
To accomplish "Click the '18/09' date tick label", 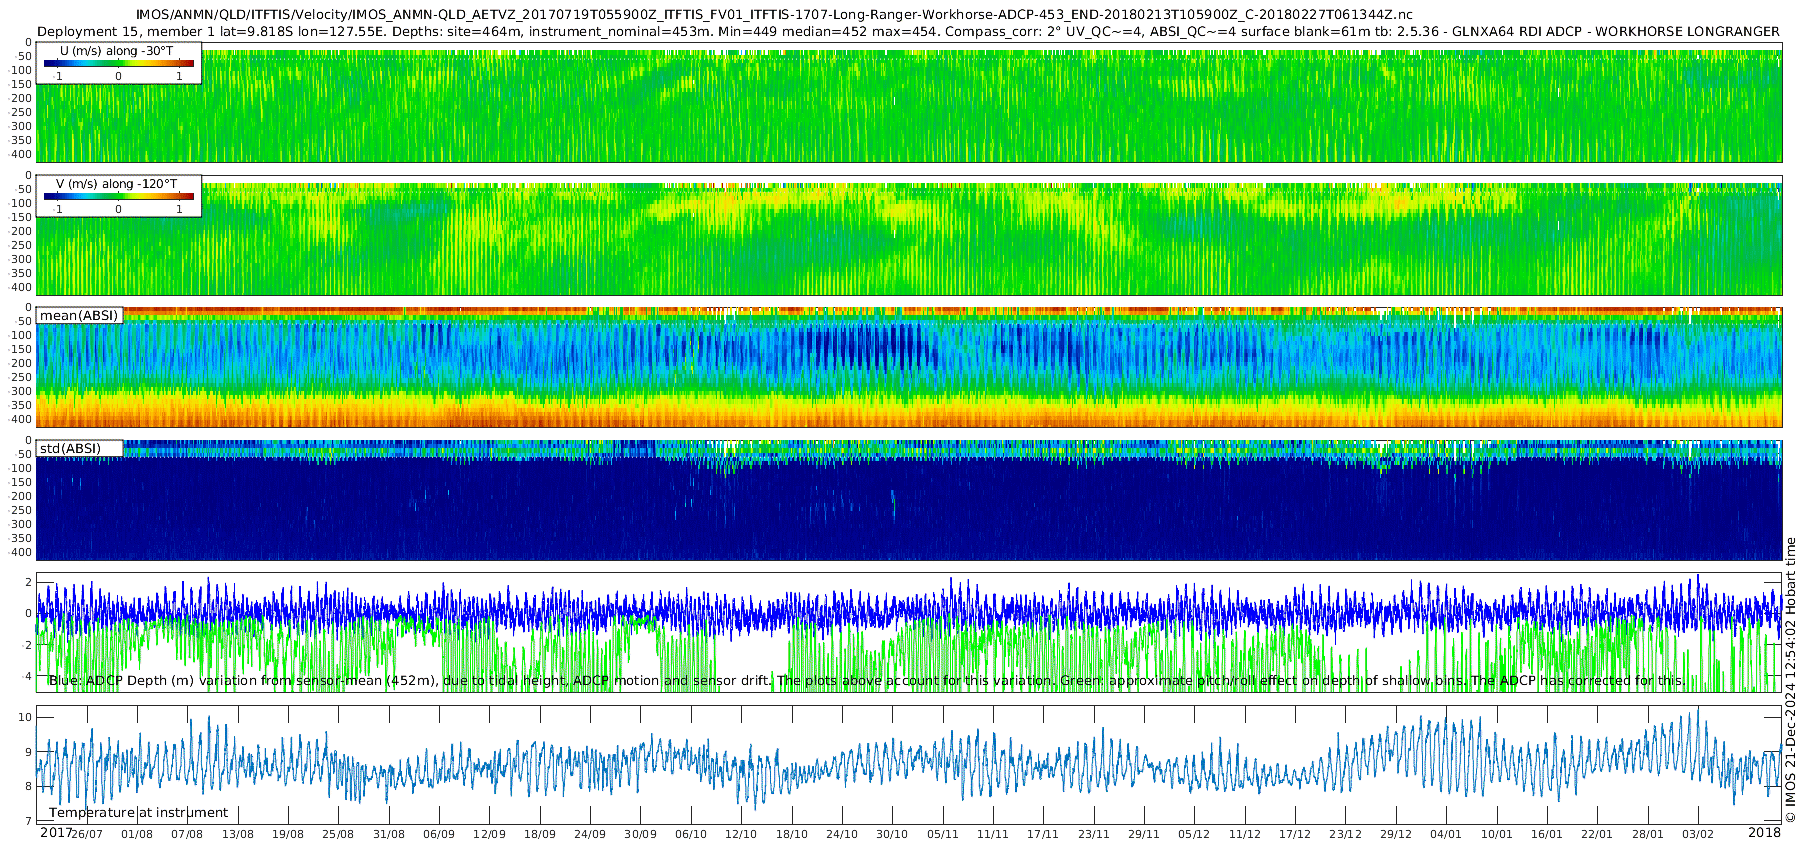I will pyautogui.click(x=540, y=835).
